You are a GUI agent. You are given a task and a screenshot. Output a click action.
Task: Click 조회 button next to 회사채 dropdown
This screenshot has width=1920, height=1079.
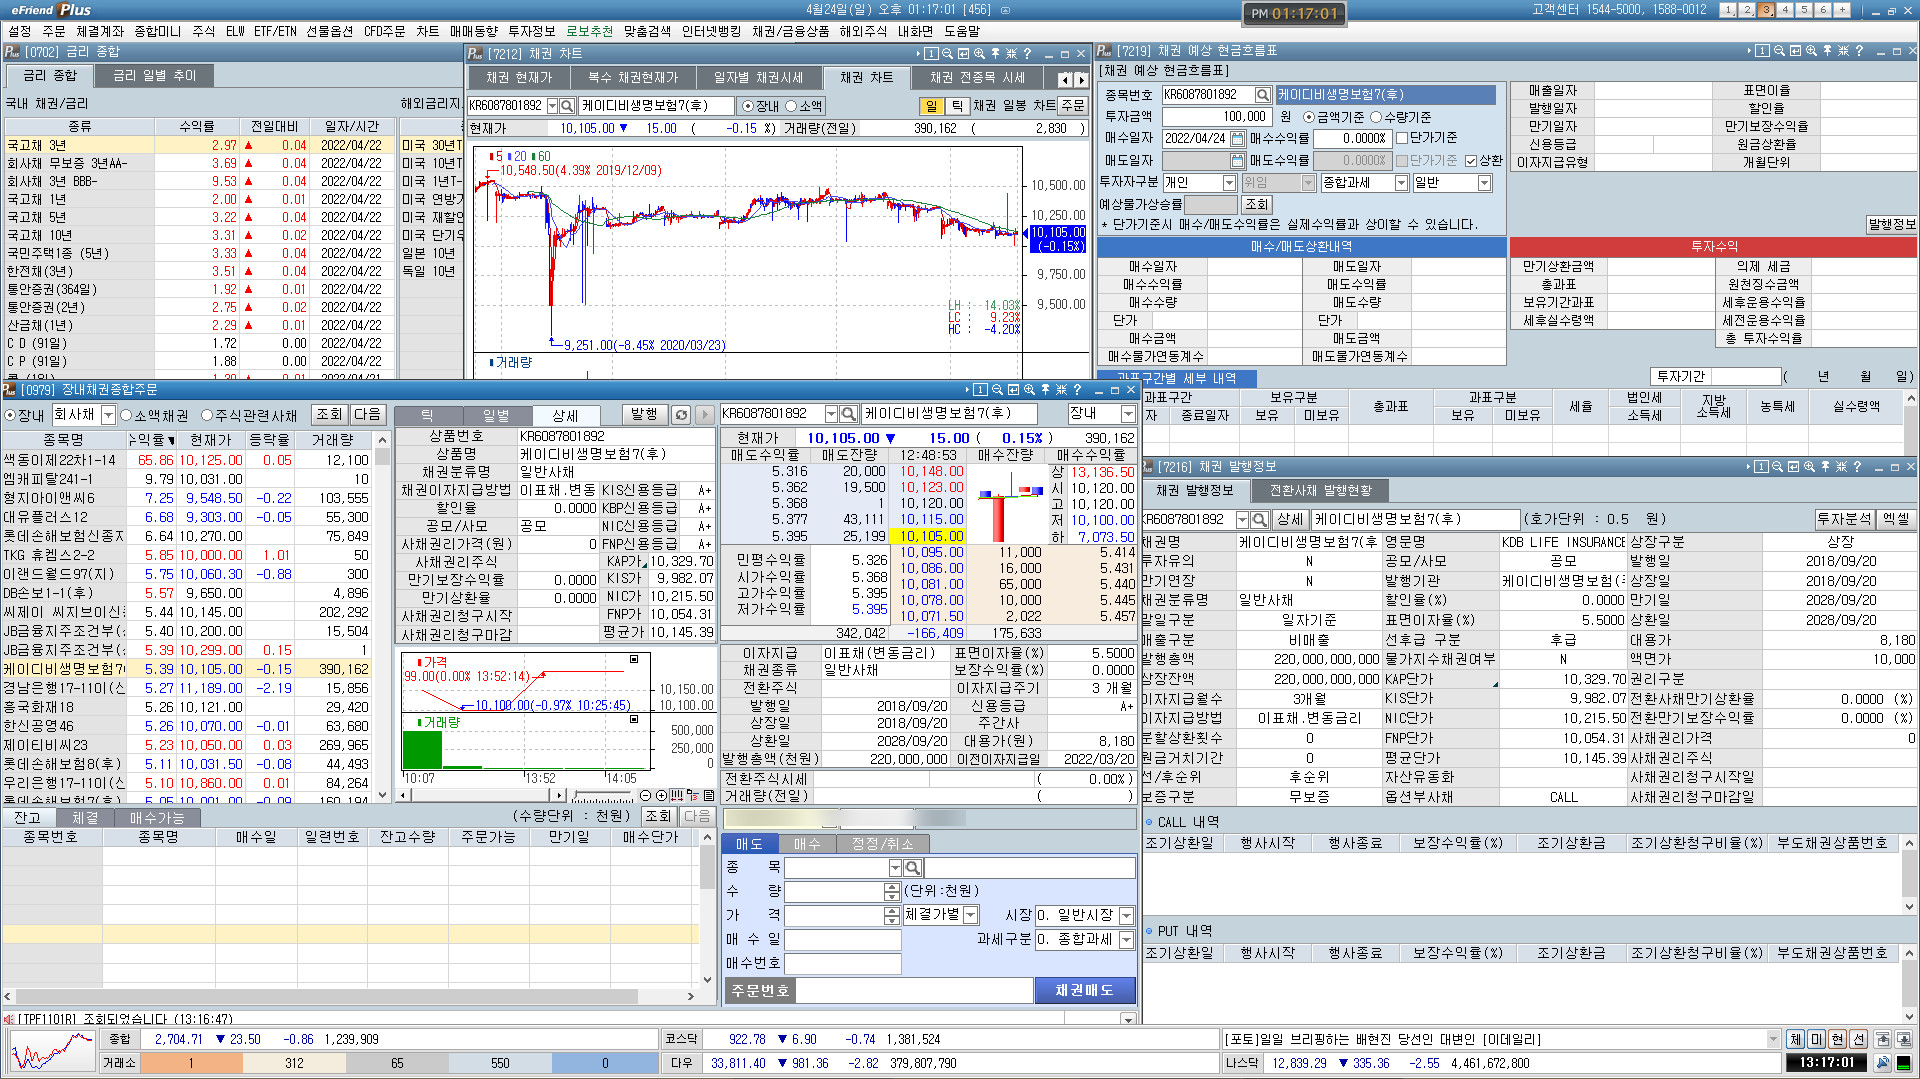tap(329, 414)
